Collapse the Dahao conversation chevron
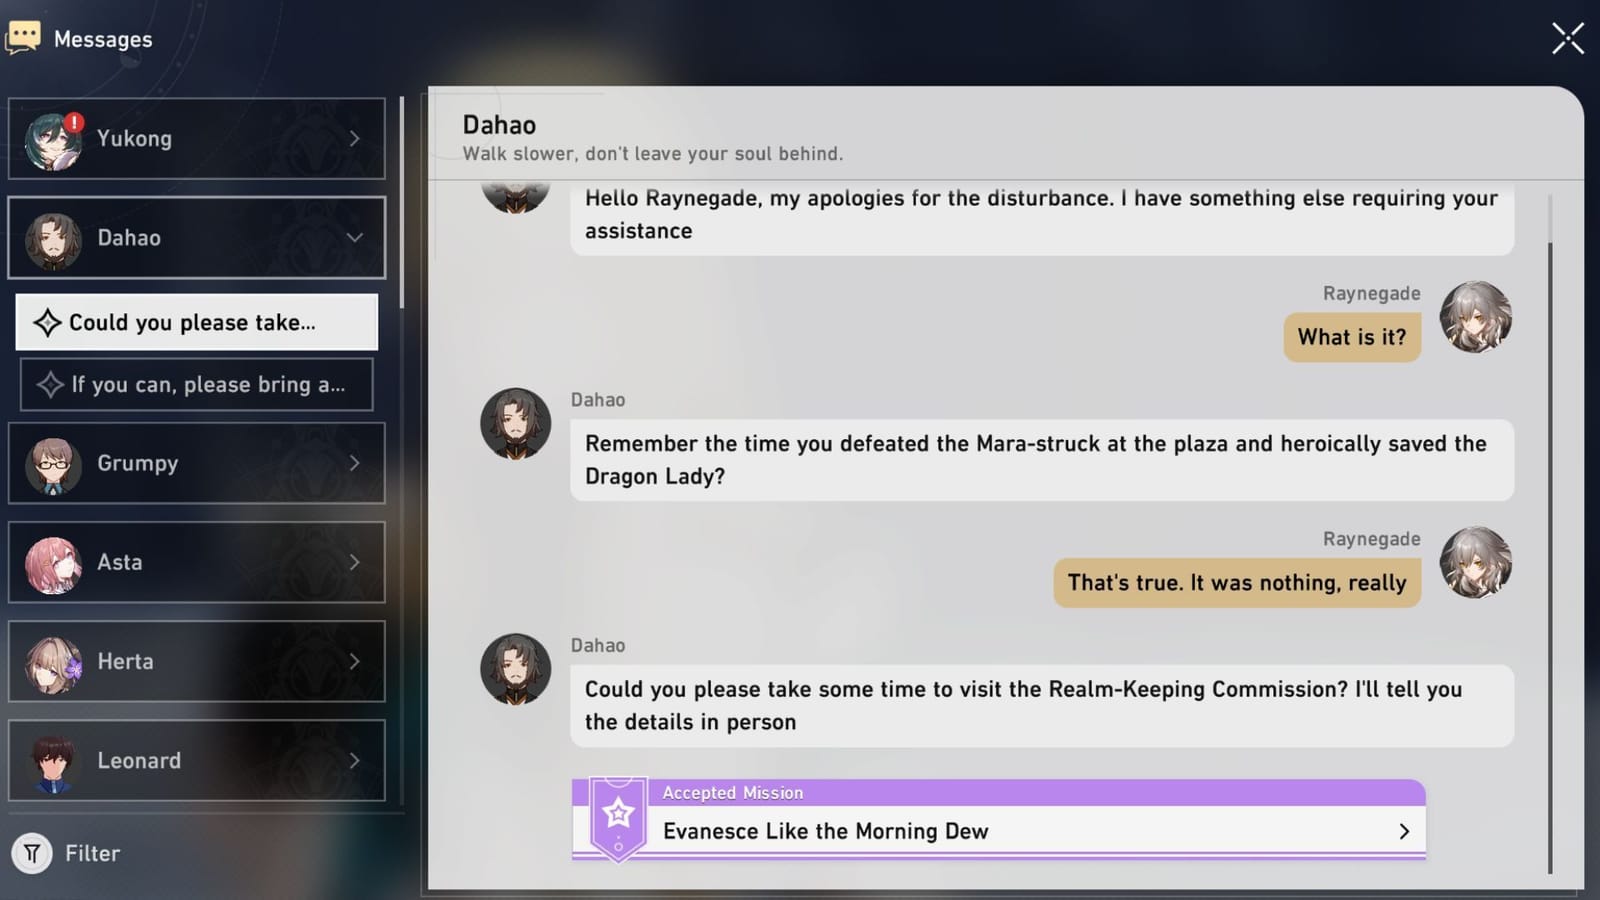The width and height of the screenshot is (1600, 900). [x=354, y=238]
